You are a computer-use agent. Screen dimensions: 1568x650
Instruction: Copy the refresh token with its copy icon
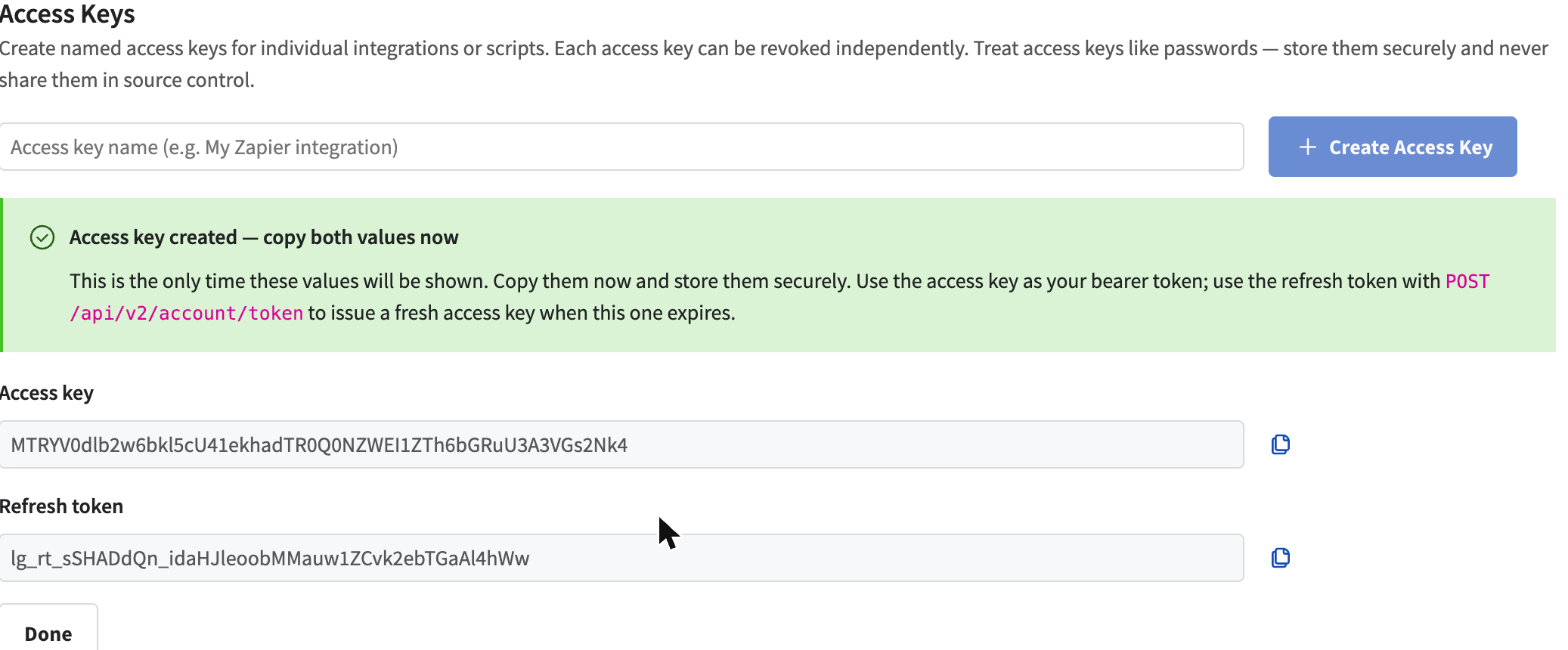(x=1280, y=558)
